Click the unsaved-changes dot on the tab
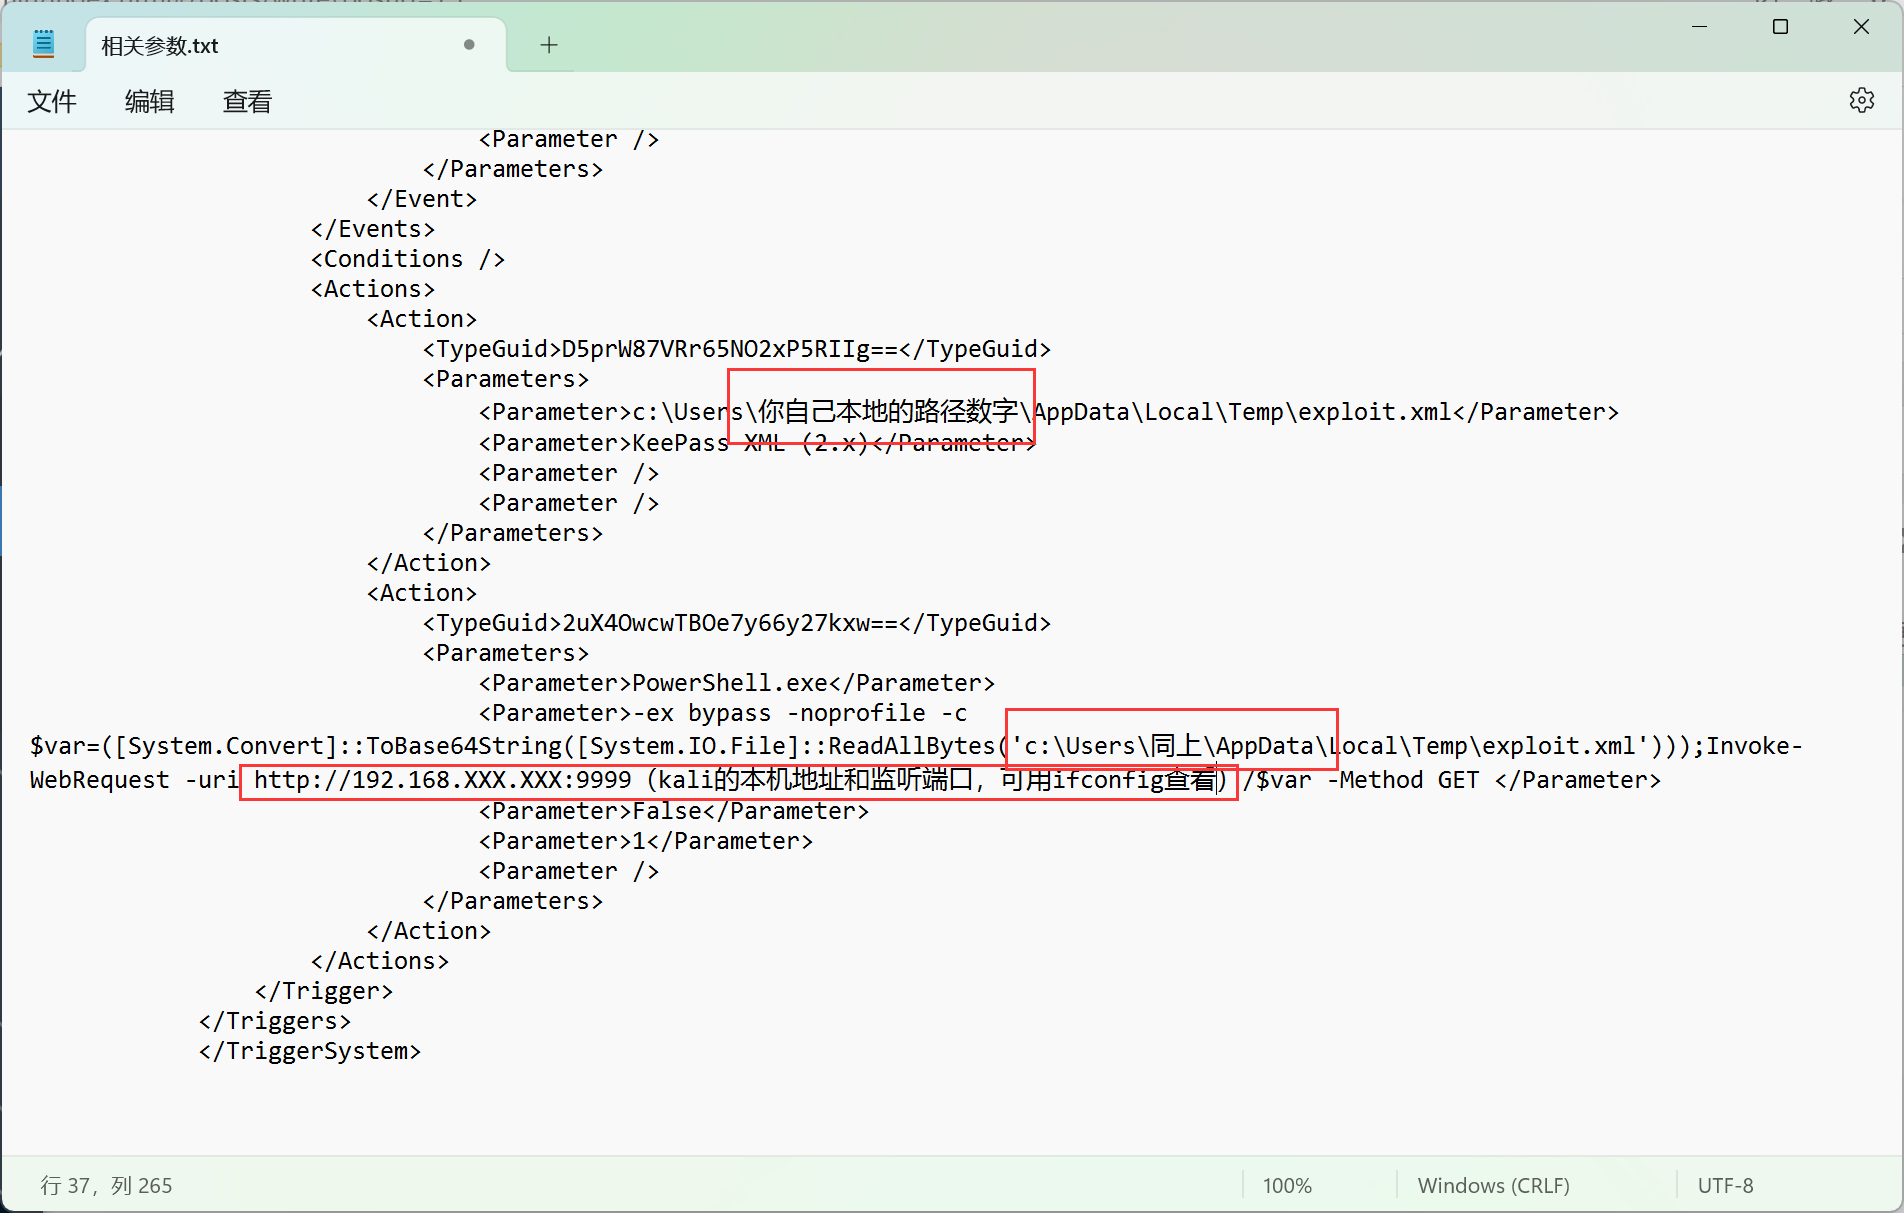The width and height of the screenshot is (1904, 1213). [x=469, y=45]
